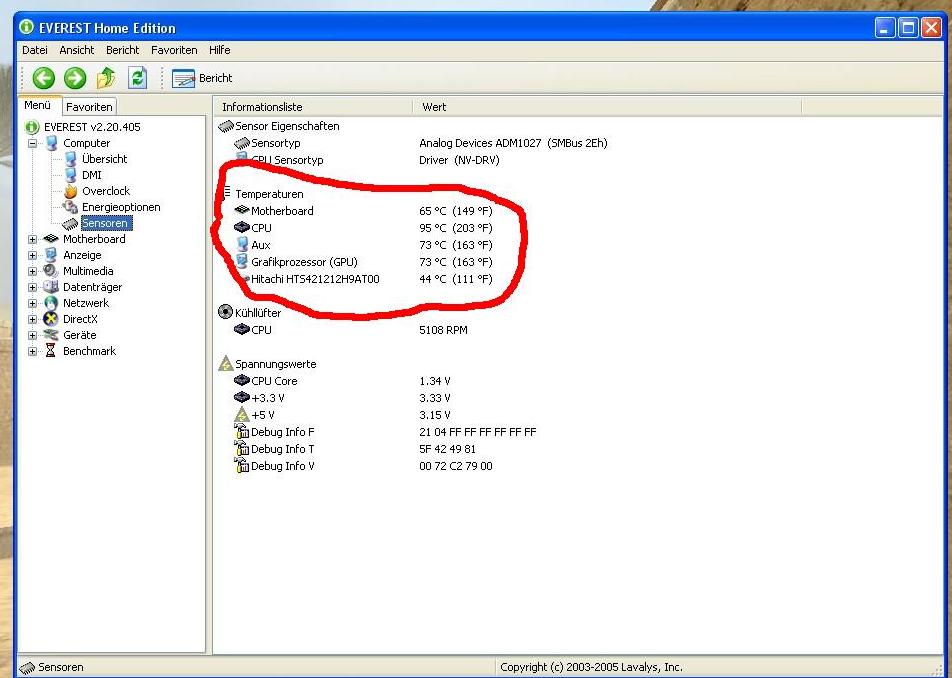Switch to the Favoriten tab
Screen dimensions: 952x678
(x=89, y=107)
